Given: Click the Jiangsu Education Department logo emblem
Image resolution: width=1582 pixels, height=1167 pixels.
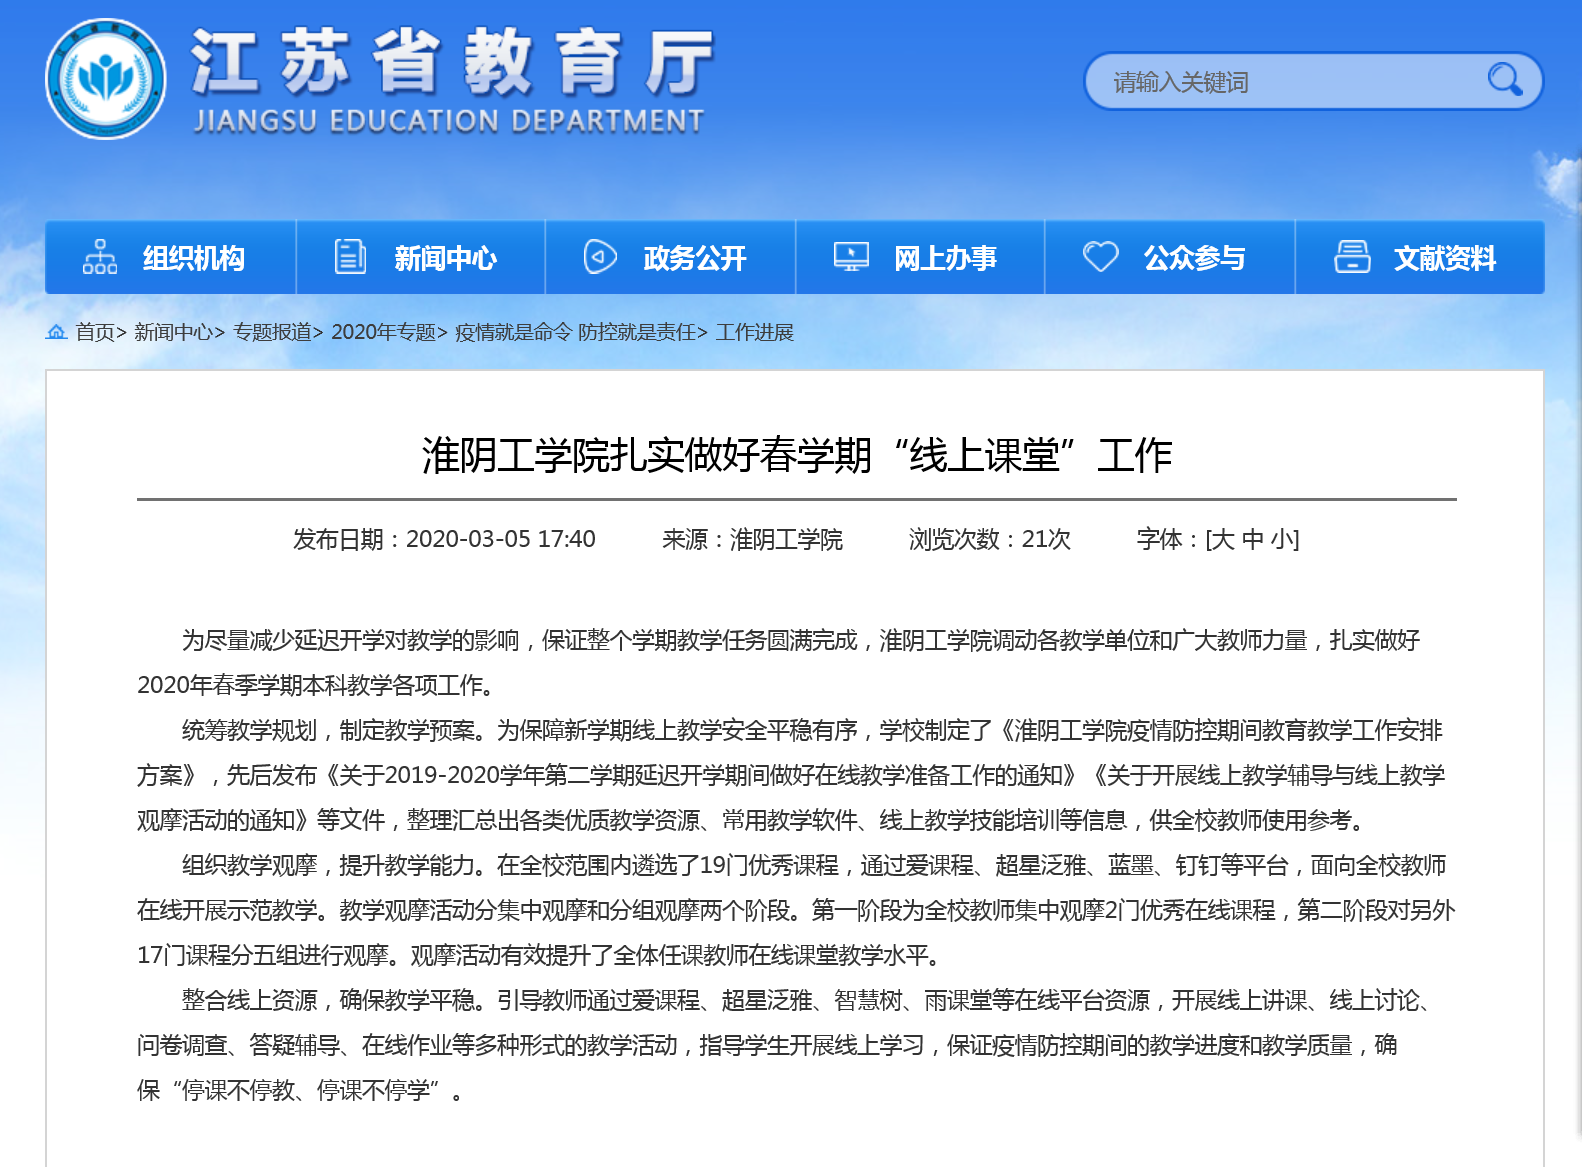Looking at the screenshot, I should [106, 79].
